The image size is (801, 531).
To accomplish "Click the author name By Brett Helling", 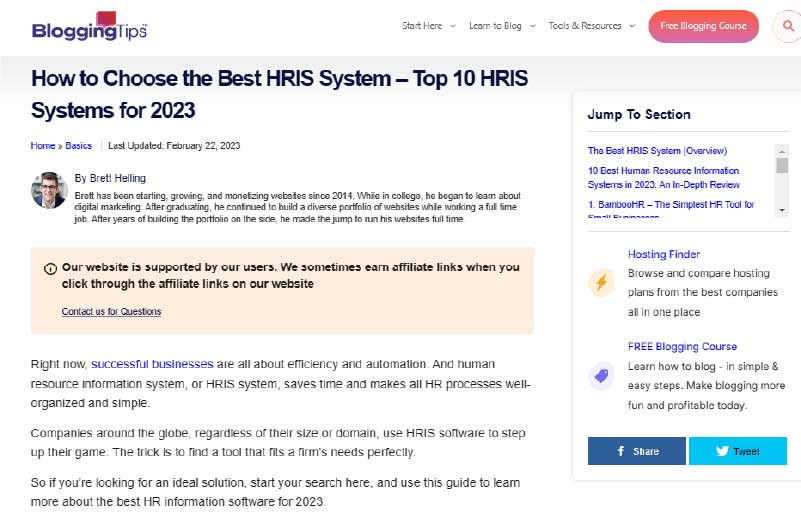I will coord(110,178).
